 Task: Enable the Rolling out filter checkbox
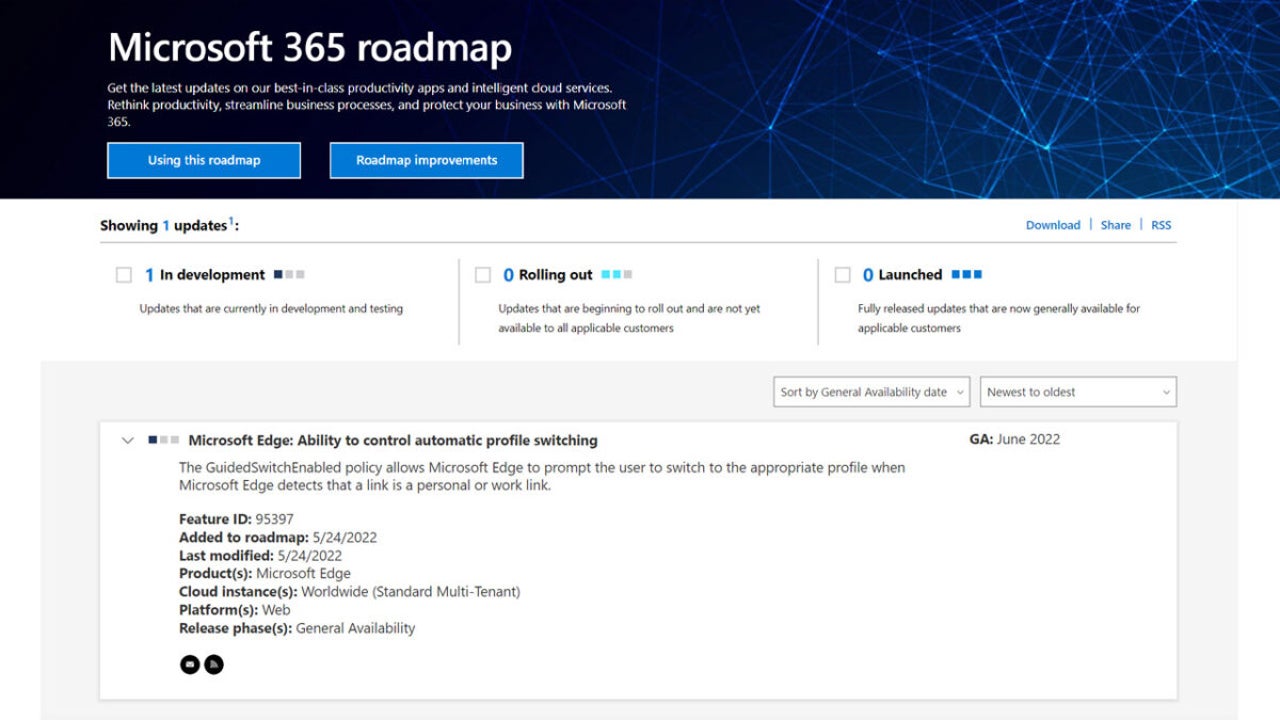pos(483,275)
